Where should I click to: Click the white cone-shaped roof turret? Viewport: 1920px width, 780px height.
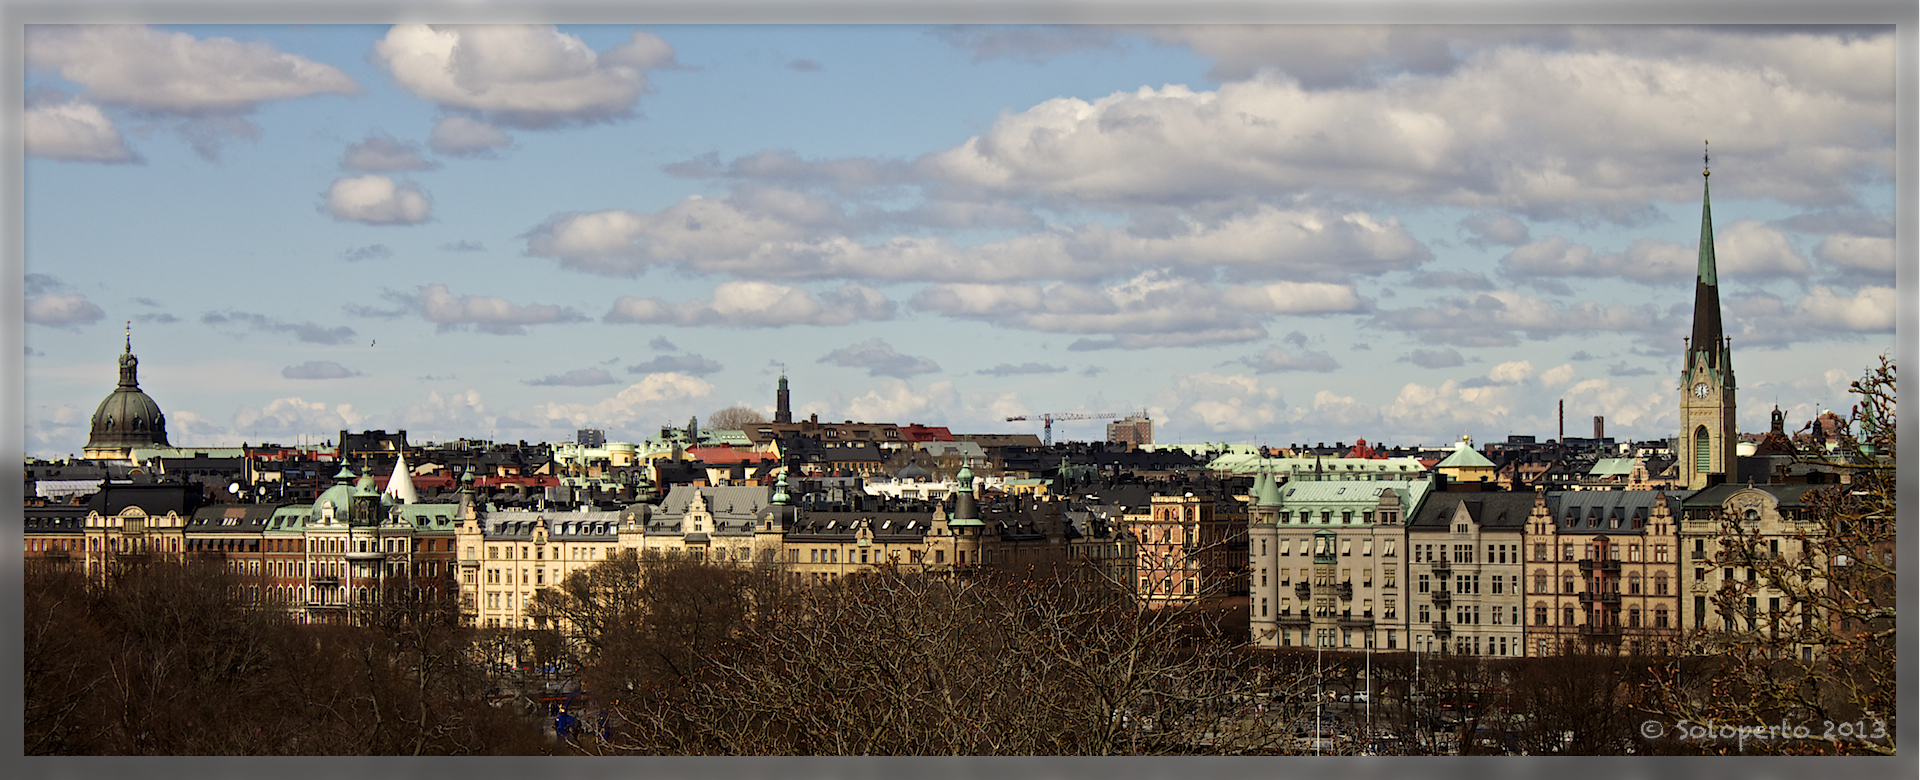(402, 480)
